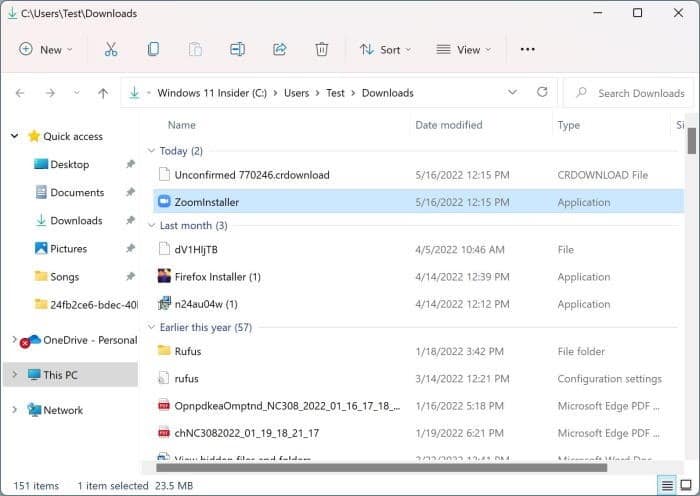Click Configuration settings type text
The width and height of the screenshot is (700, 496).
point(609,379)
